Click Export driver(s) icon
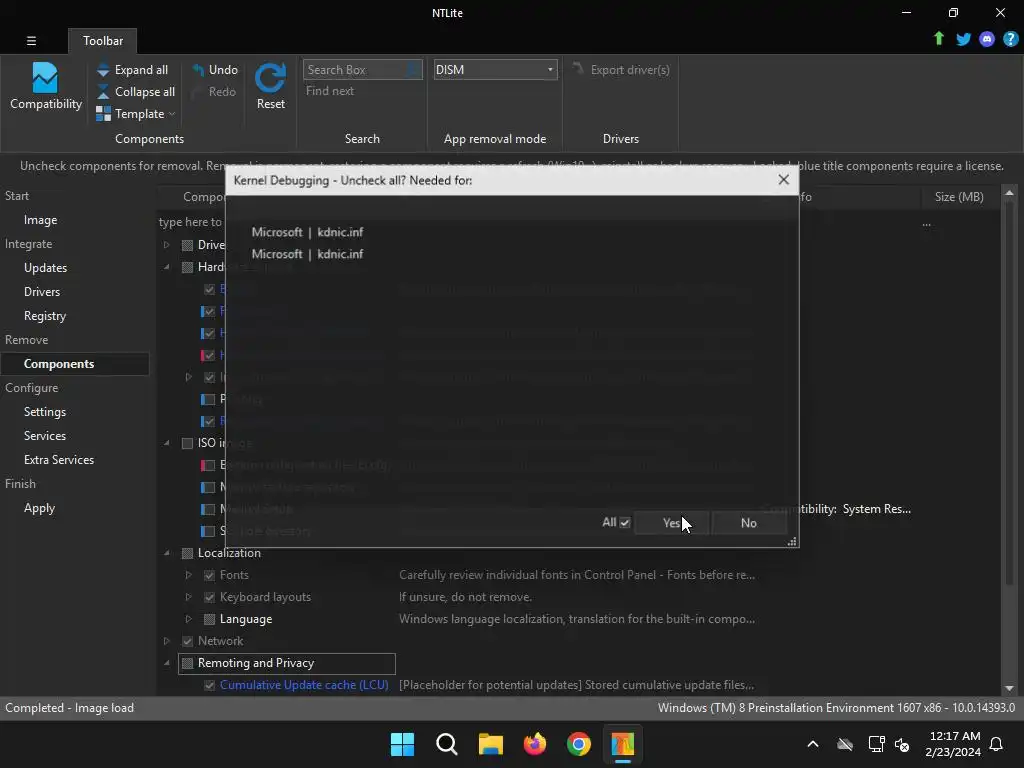 point(578,69)
